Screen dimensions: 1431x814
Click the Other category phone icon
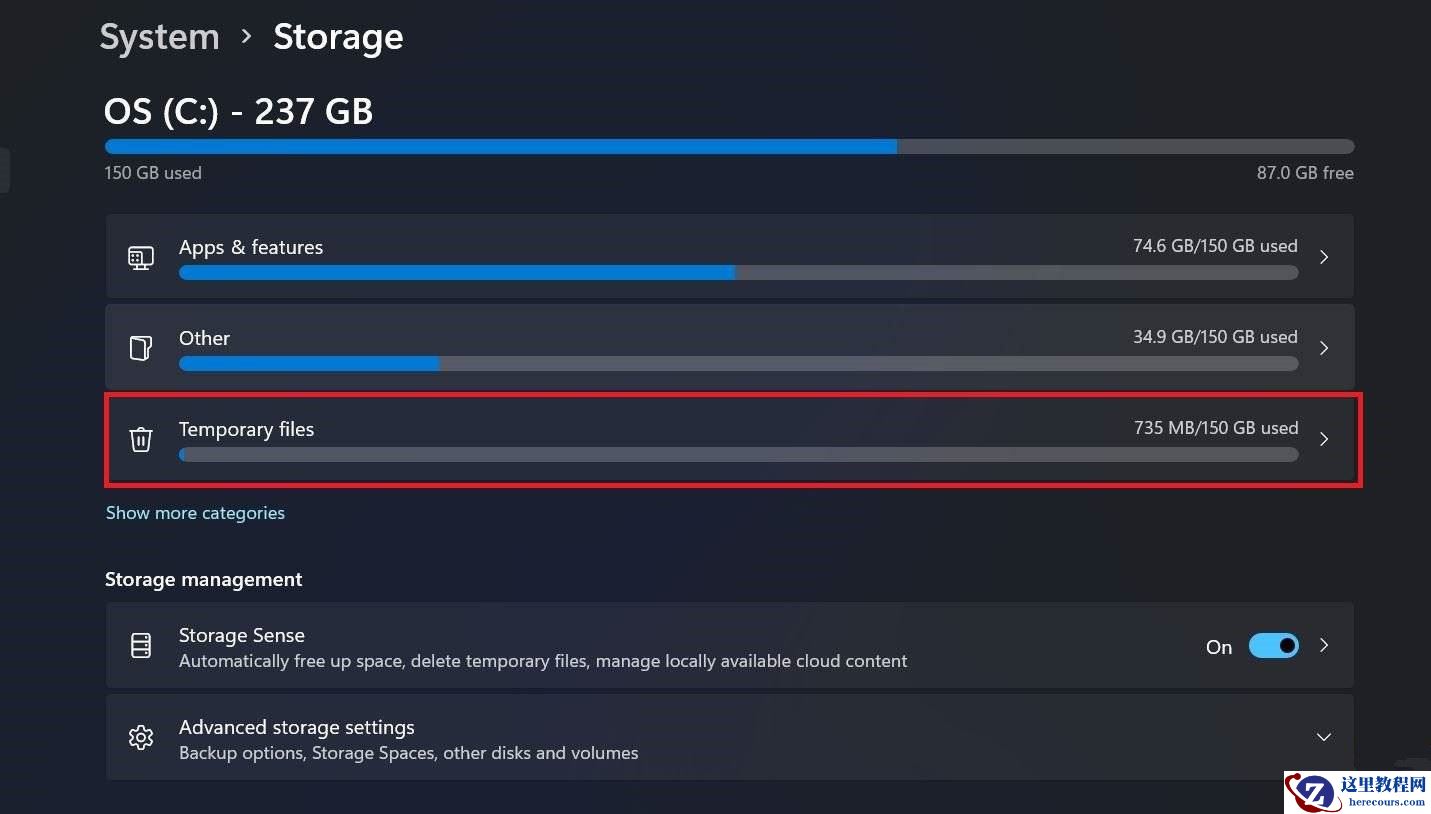coord(140,348)
